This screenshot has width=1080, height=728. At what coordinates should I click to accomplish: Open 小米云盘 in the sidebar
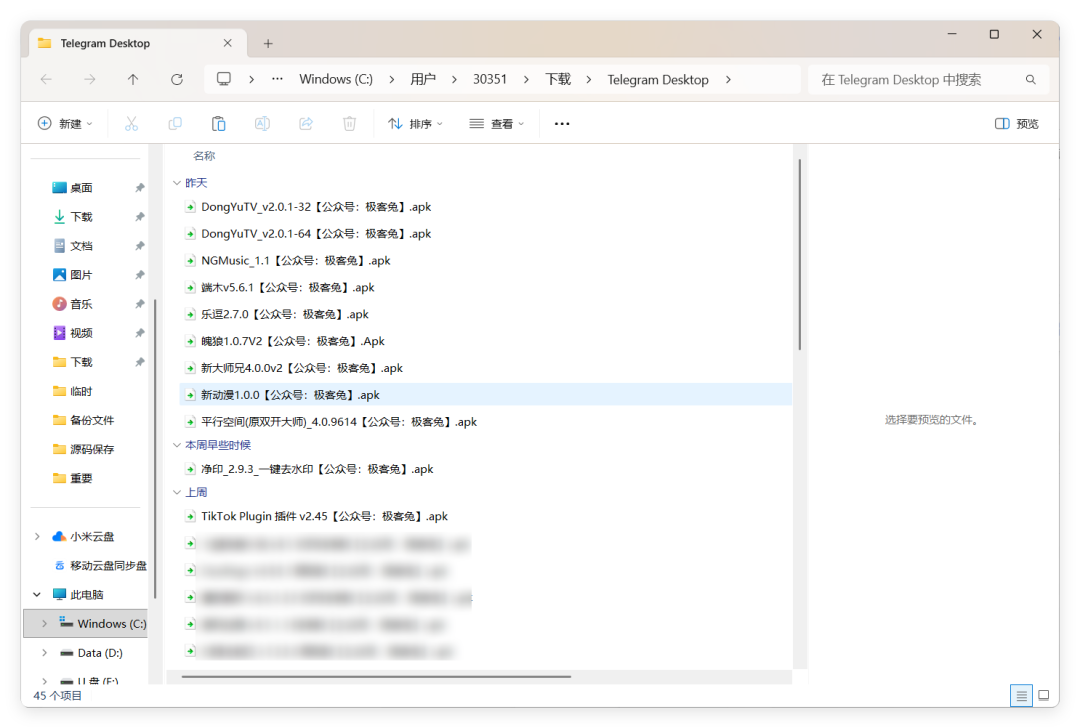pyautogui.click(x=92, y=537)
